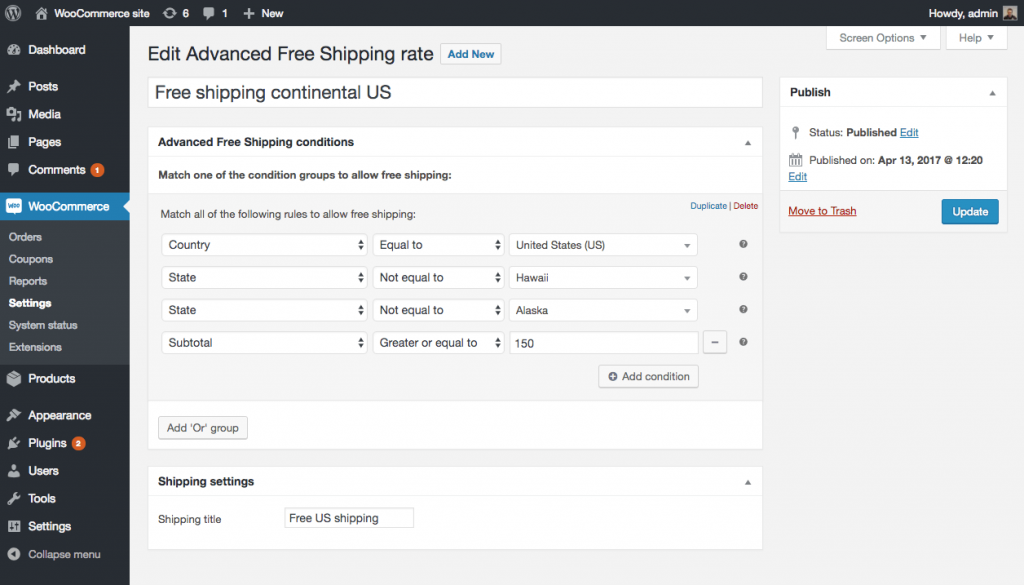Open the WordPress logo menu
Screen dimensions: 1024x585
click(11, 13)
